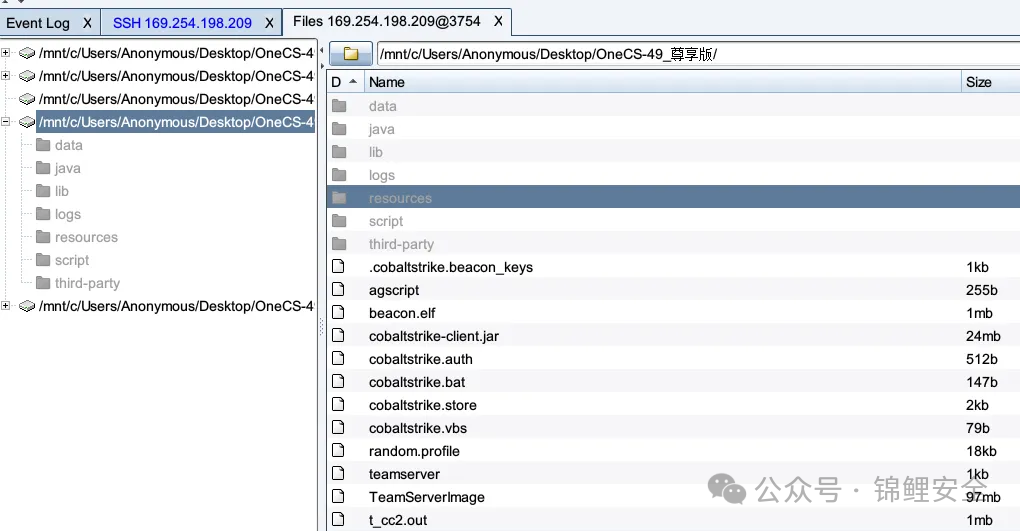
Task: Click the resources folder icon in the highlighted list row
Action: click(339, 198)
